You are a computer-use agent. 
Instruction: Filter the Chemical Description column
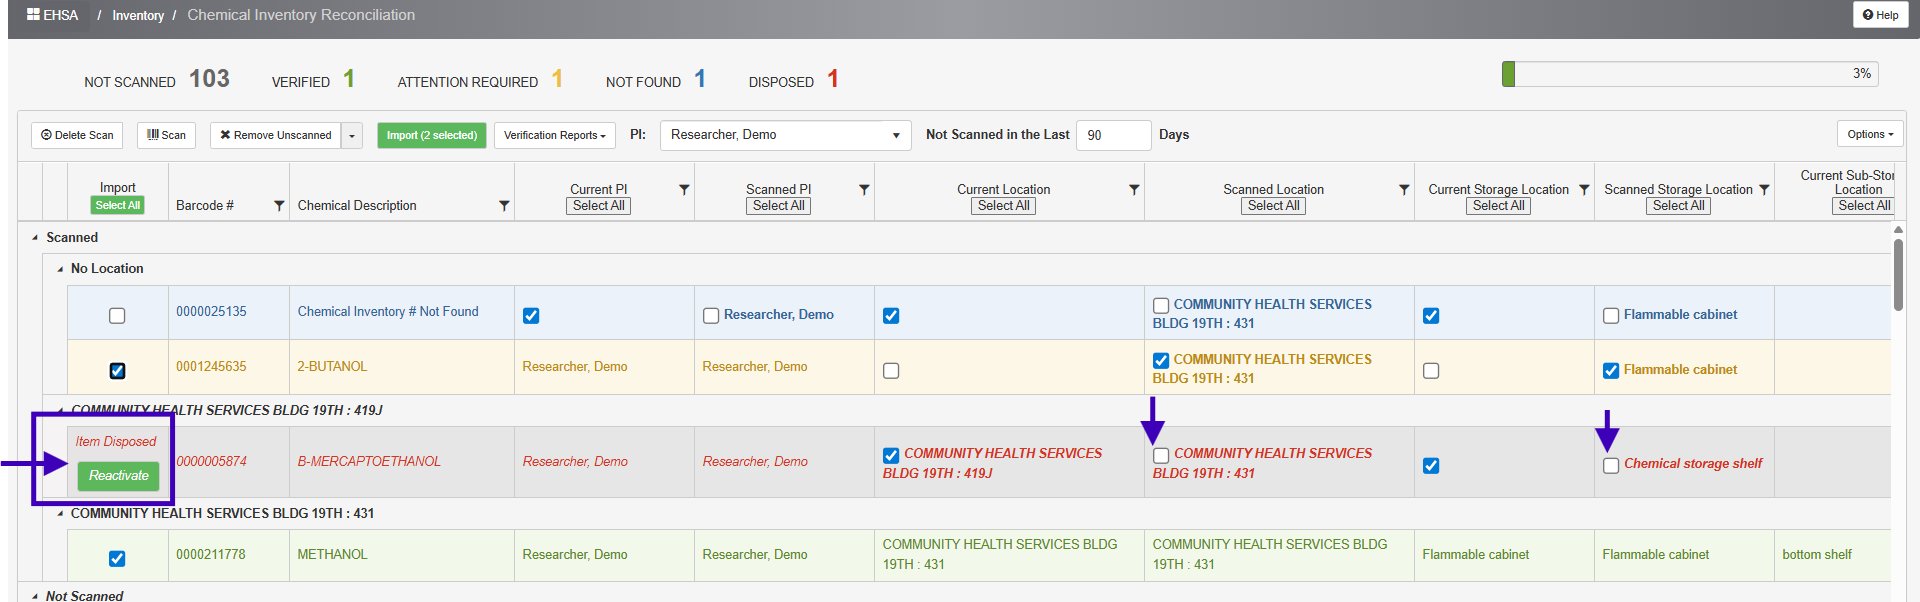pyautogui.click(x=504, y=206)
